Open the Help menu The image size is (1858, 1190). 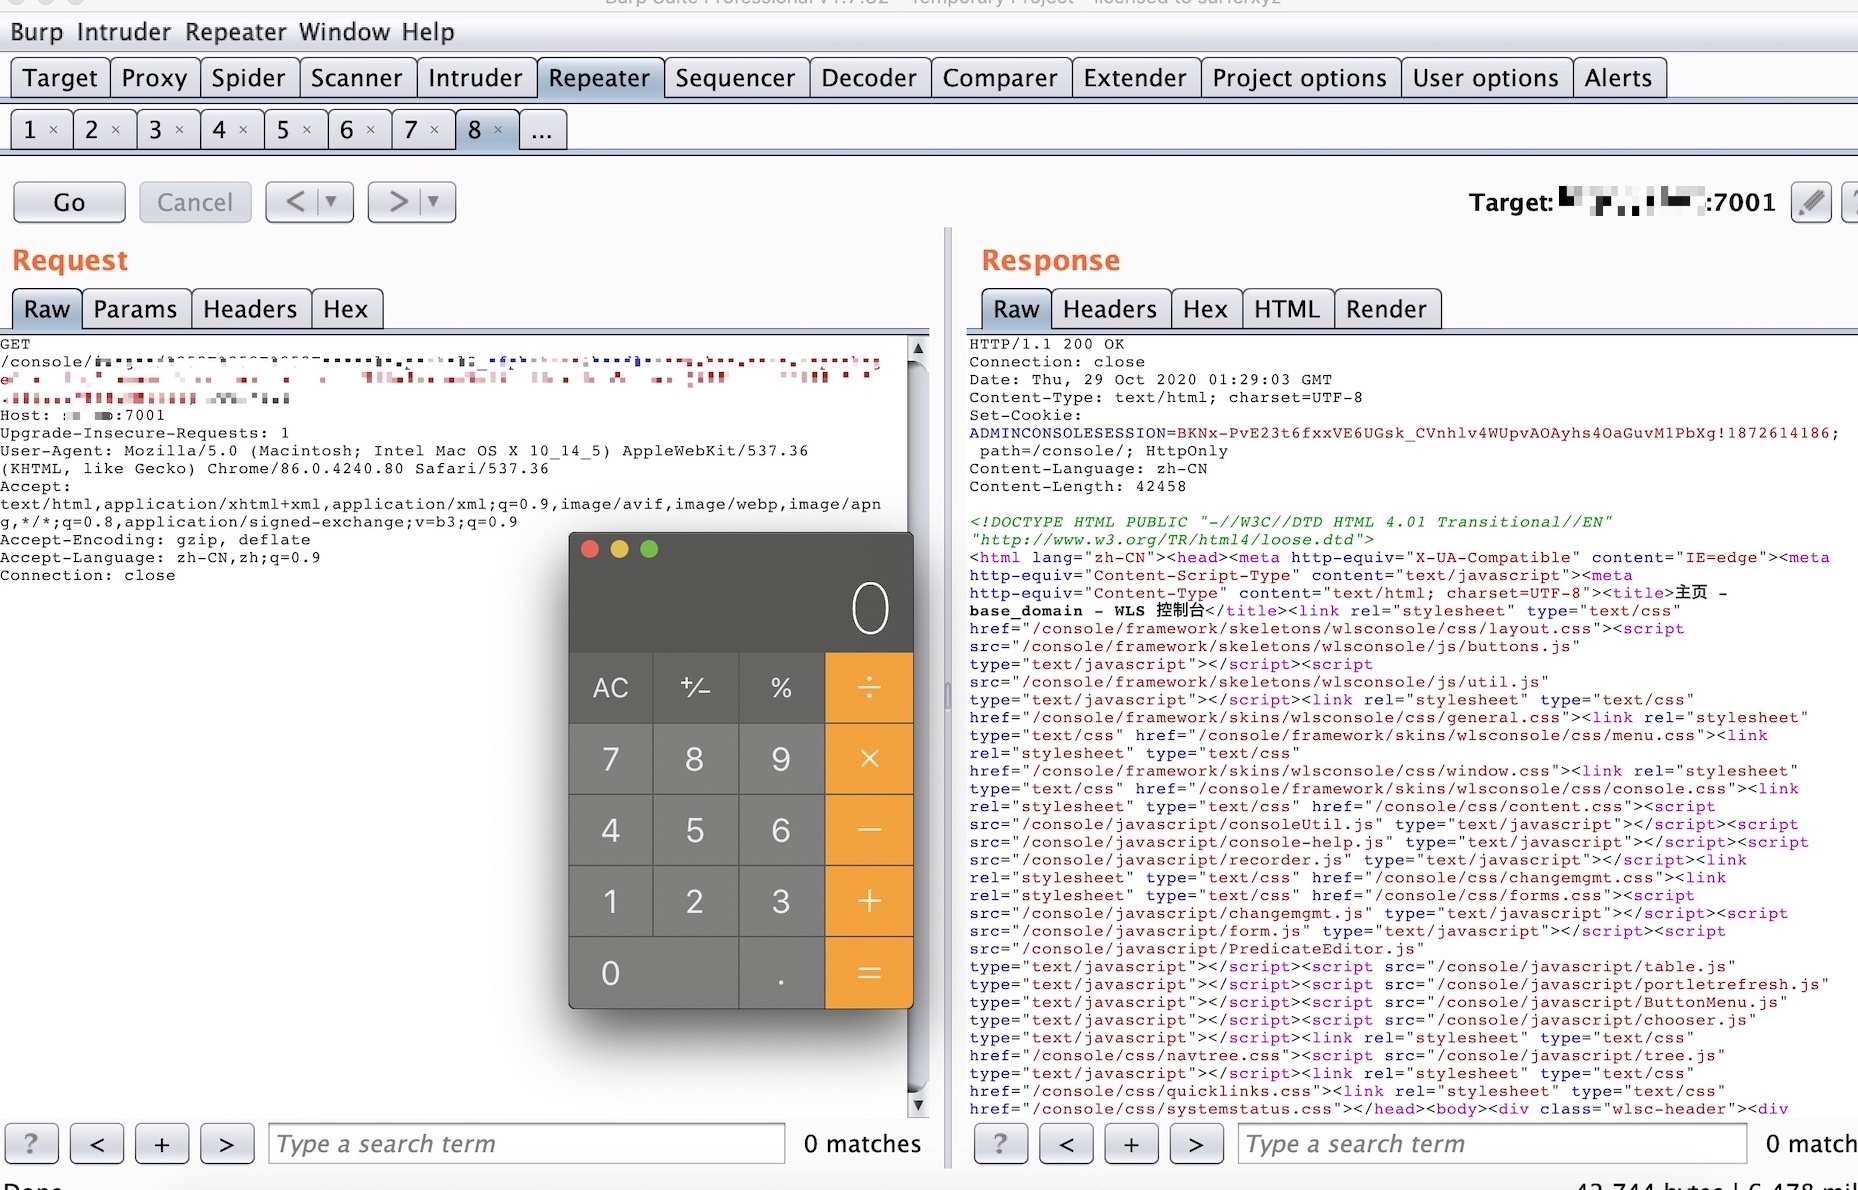pos(428,32)
